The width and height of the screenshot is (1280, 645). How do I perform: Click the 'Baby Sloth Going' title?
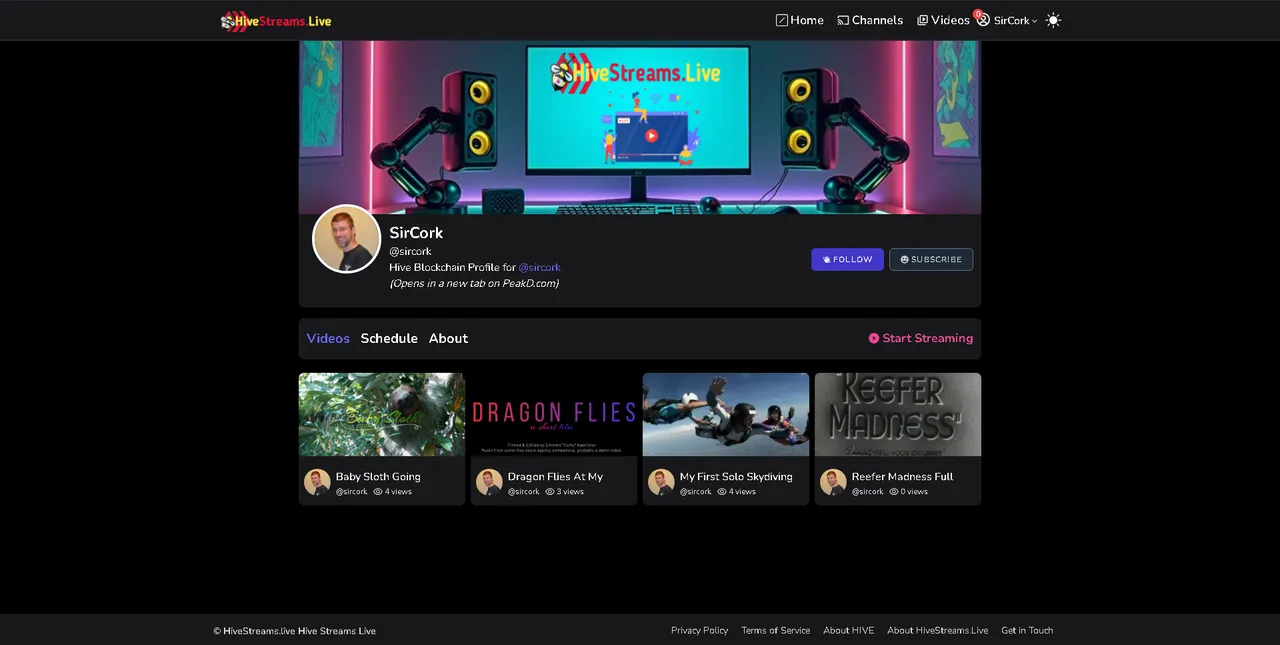(378, 477)
